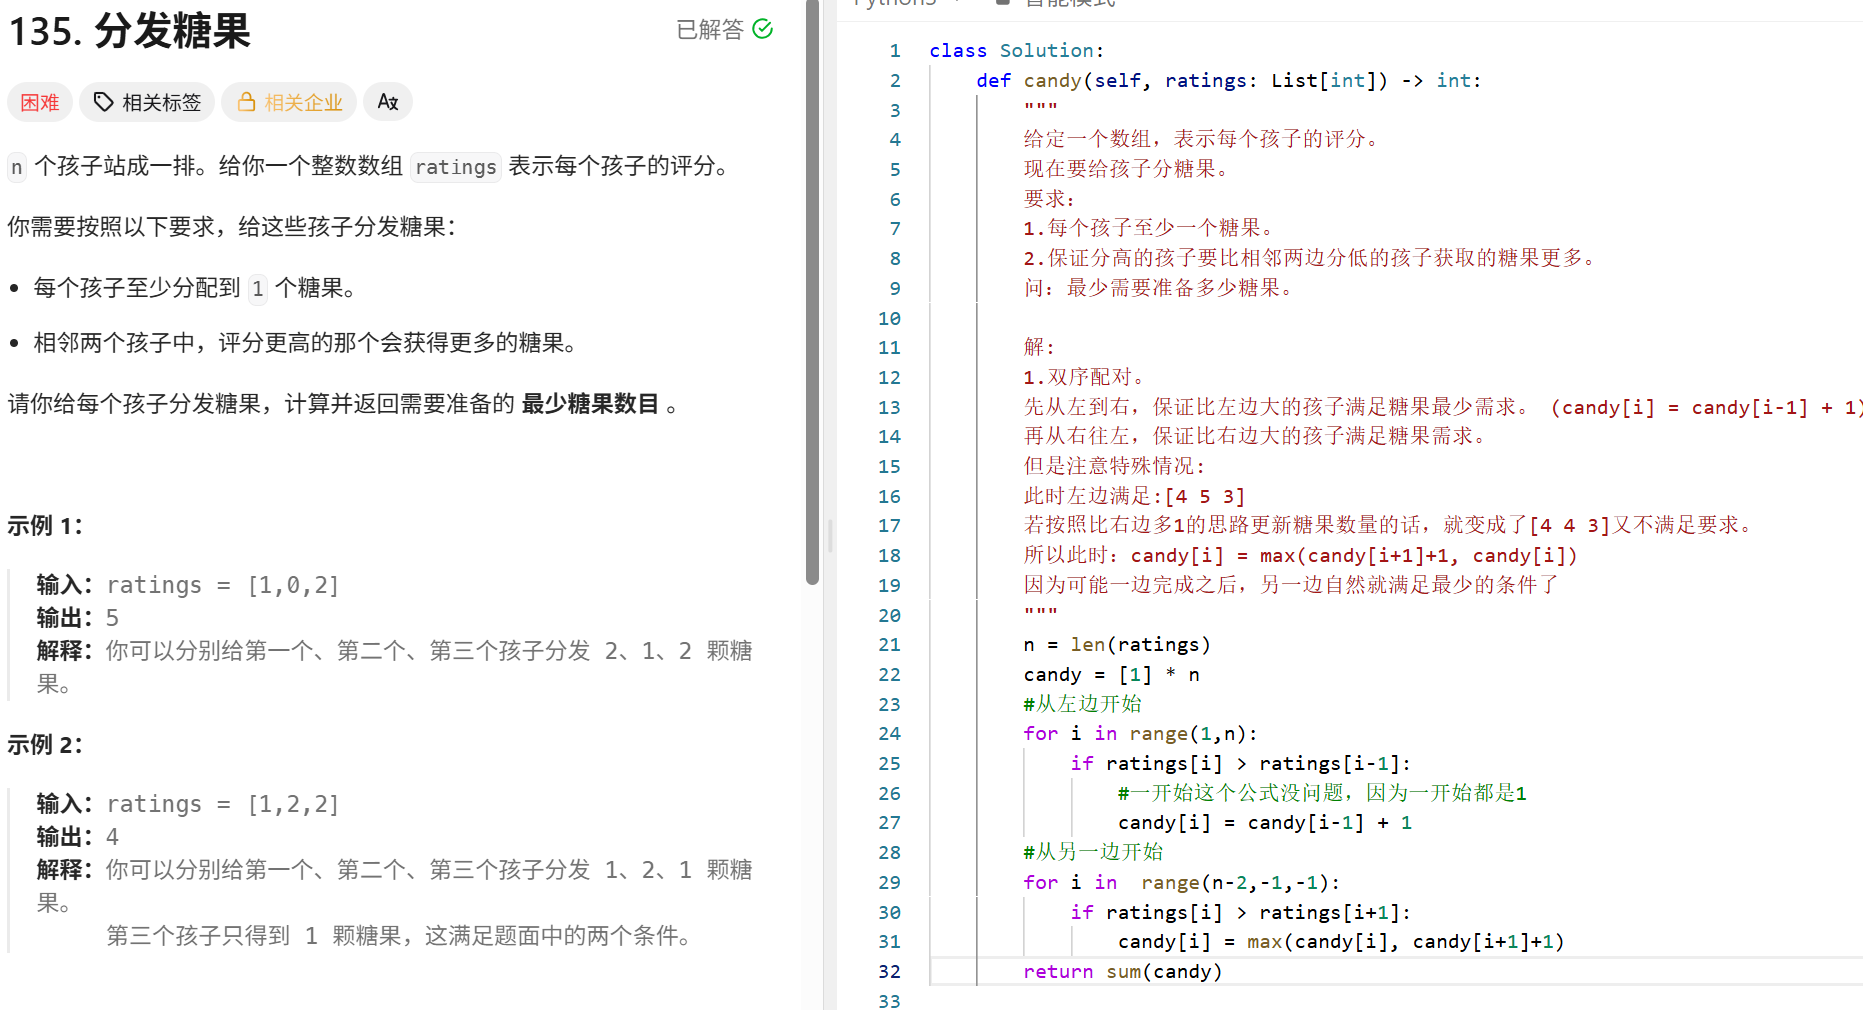Image resolution: width=1863 pixels, height=1010 pixels.
Task: Click the comment '#从左边开始'
Action: point(1082,704)
